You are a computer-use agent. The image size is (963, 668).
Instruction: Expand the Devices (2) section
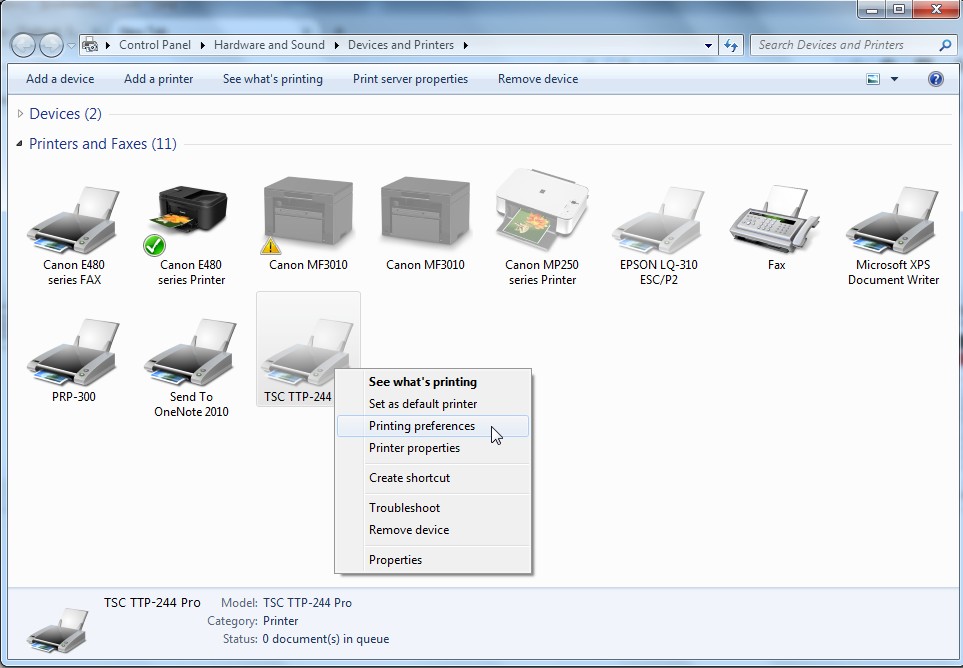click(x=21, y=114)
